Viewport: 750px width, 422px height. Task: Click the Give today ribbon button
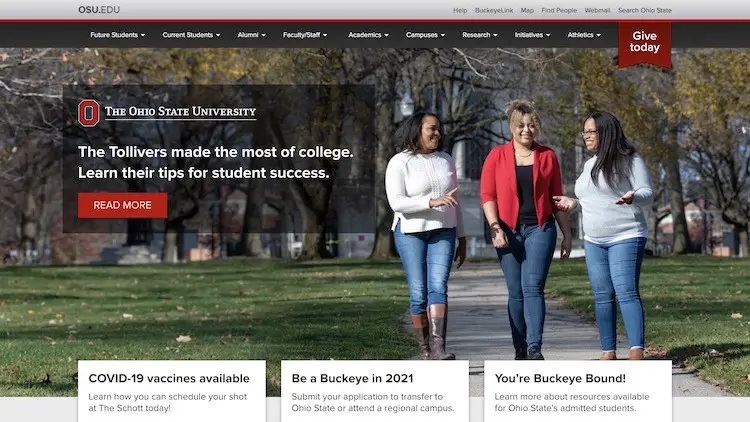(x=645, y=44)
